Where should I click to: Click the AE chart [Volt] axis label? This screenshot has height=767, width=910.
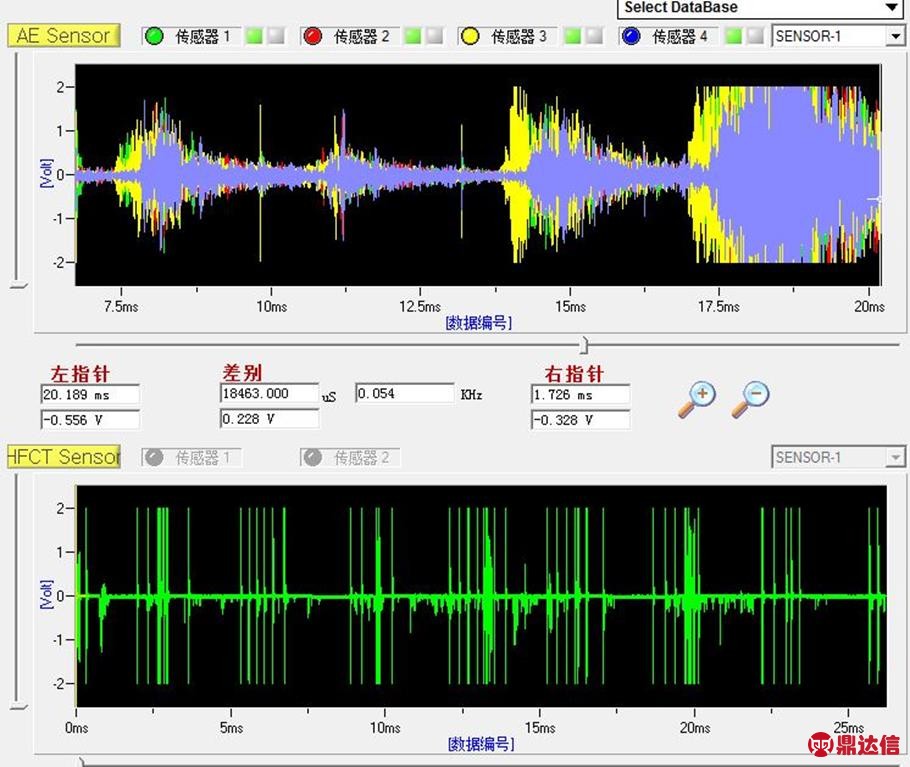[x=46, y=173]
